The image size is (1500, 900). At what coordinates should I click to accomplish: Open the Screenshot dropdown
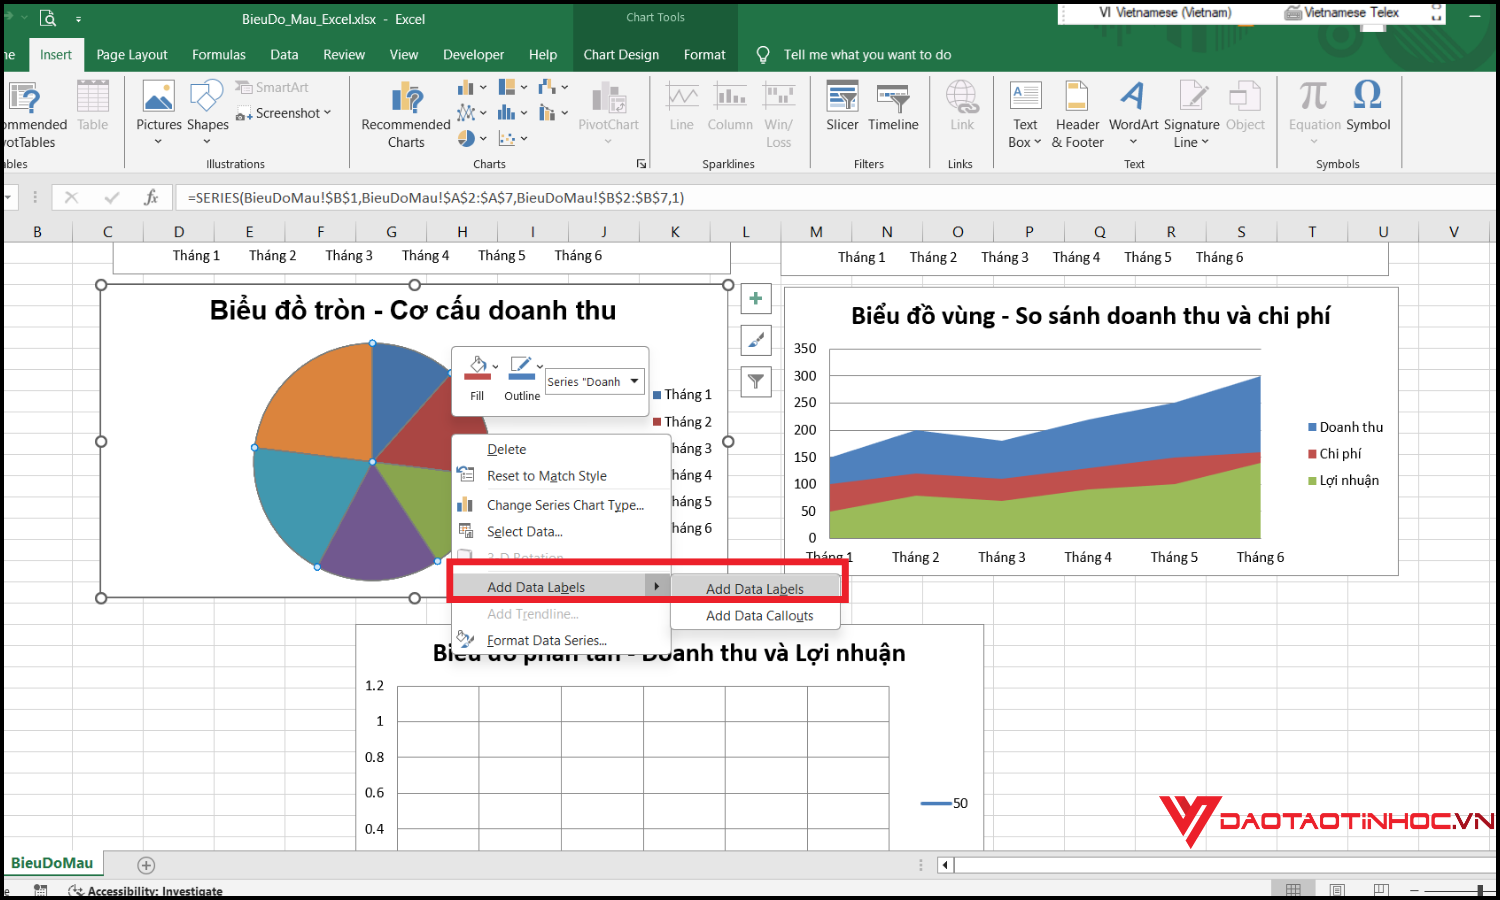(x=292, y=113)
